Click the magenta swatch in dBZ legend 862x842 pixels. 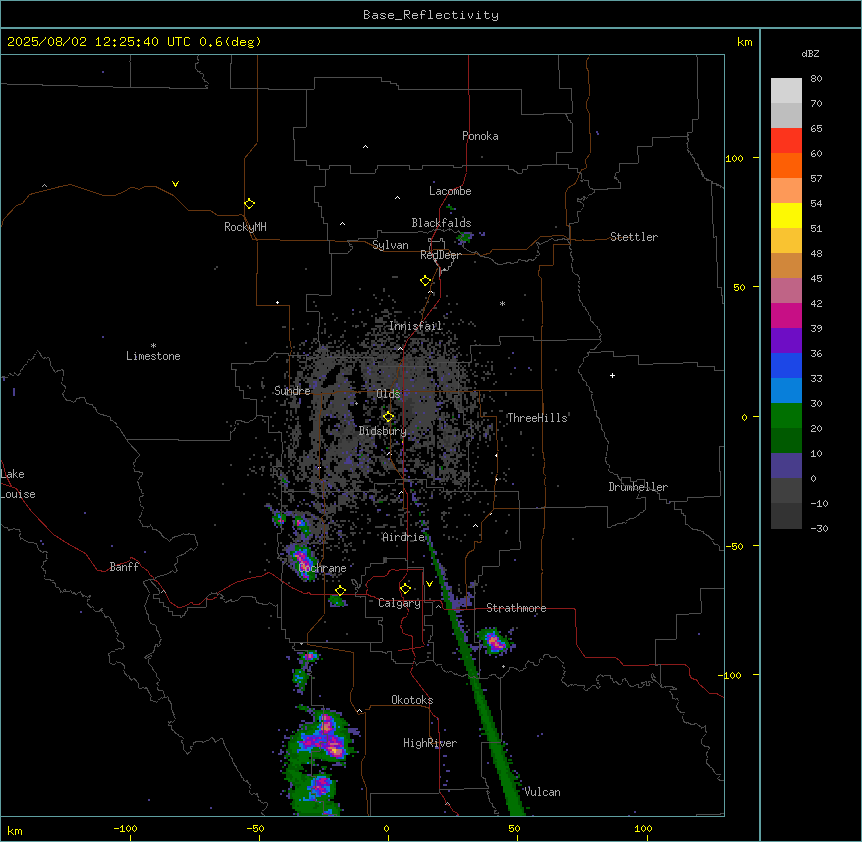pos(786,315)
